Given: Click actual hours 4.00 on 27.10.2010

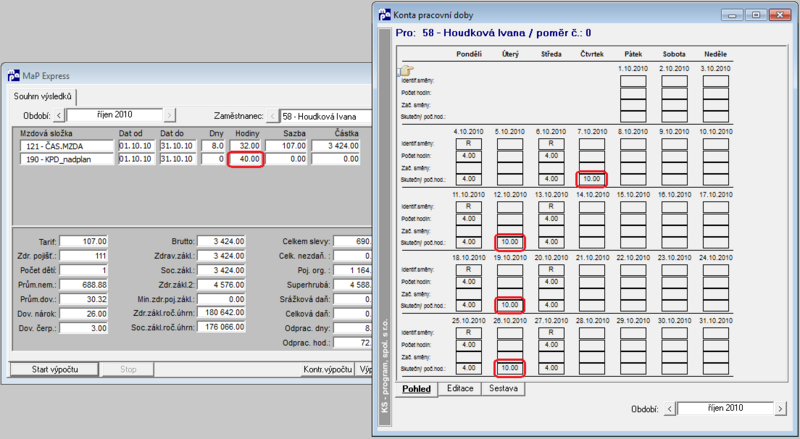Looking at the screenshot, I should [551, 368].
